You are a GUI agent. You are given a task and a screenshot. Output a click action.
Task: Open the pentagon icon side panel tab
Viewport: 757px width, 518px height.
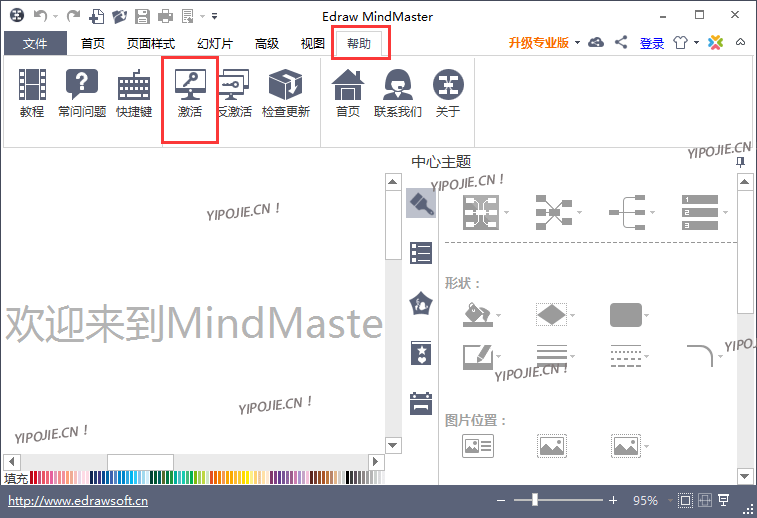tap(421, 303)
